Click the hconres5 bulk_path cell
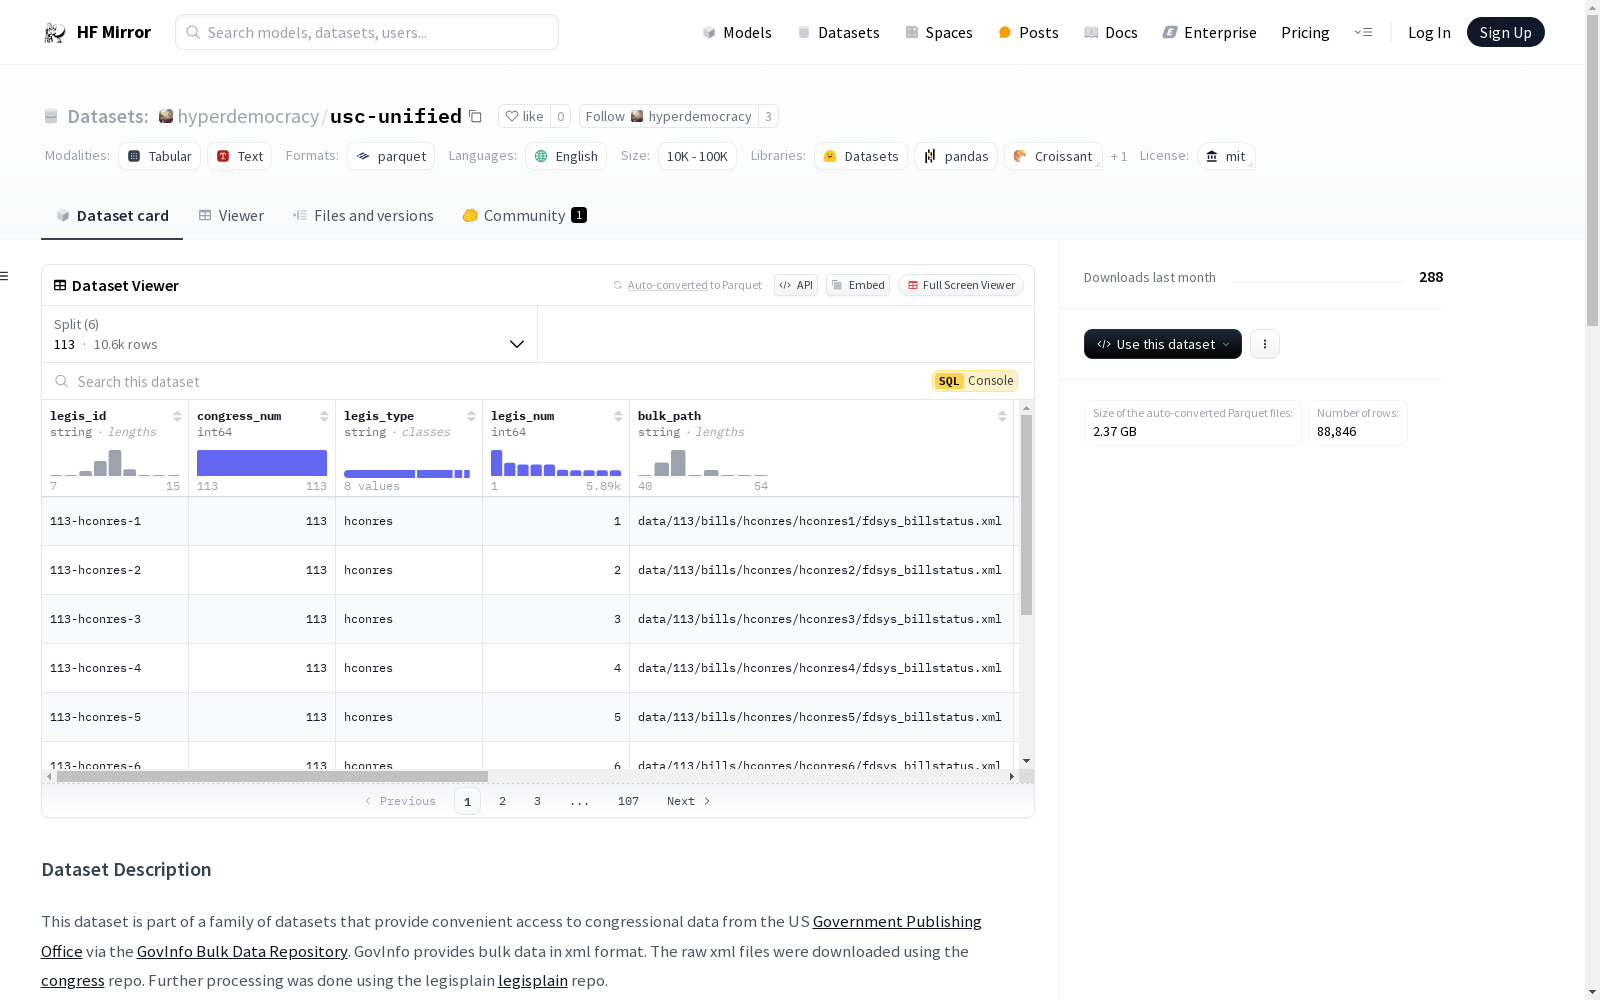This screenshot has height=1000, width=1600. pyautogui.click(x=821, y=717)
